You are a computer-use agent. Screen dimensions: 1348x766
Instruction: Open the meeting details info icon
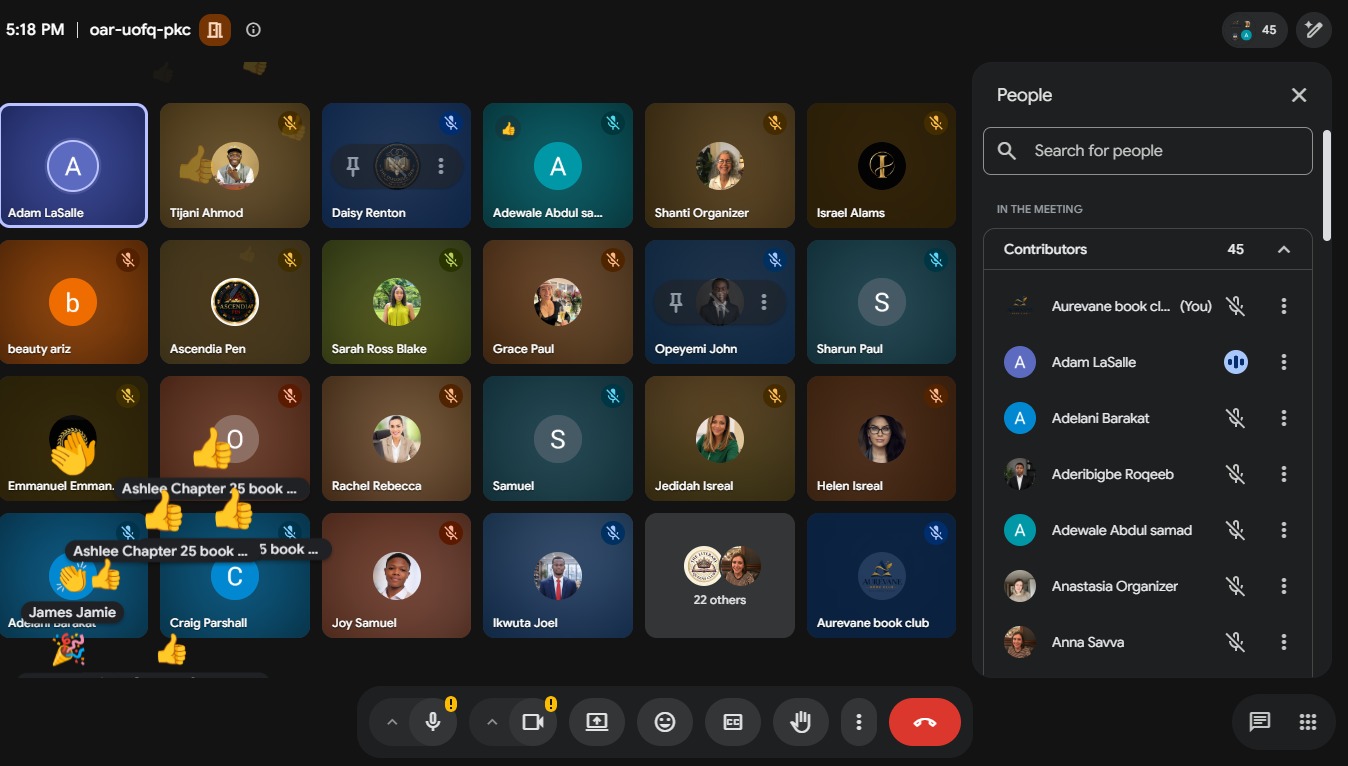(x=253, y=30)
